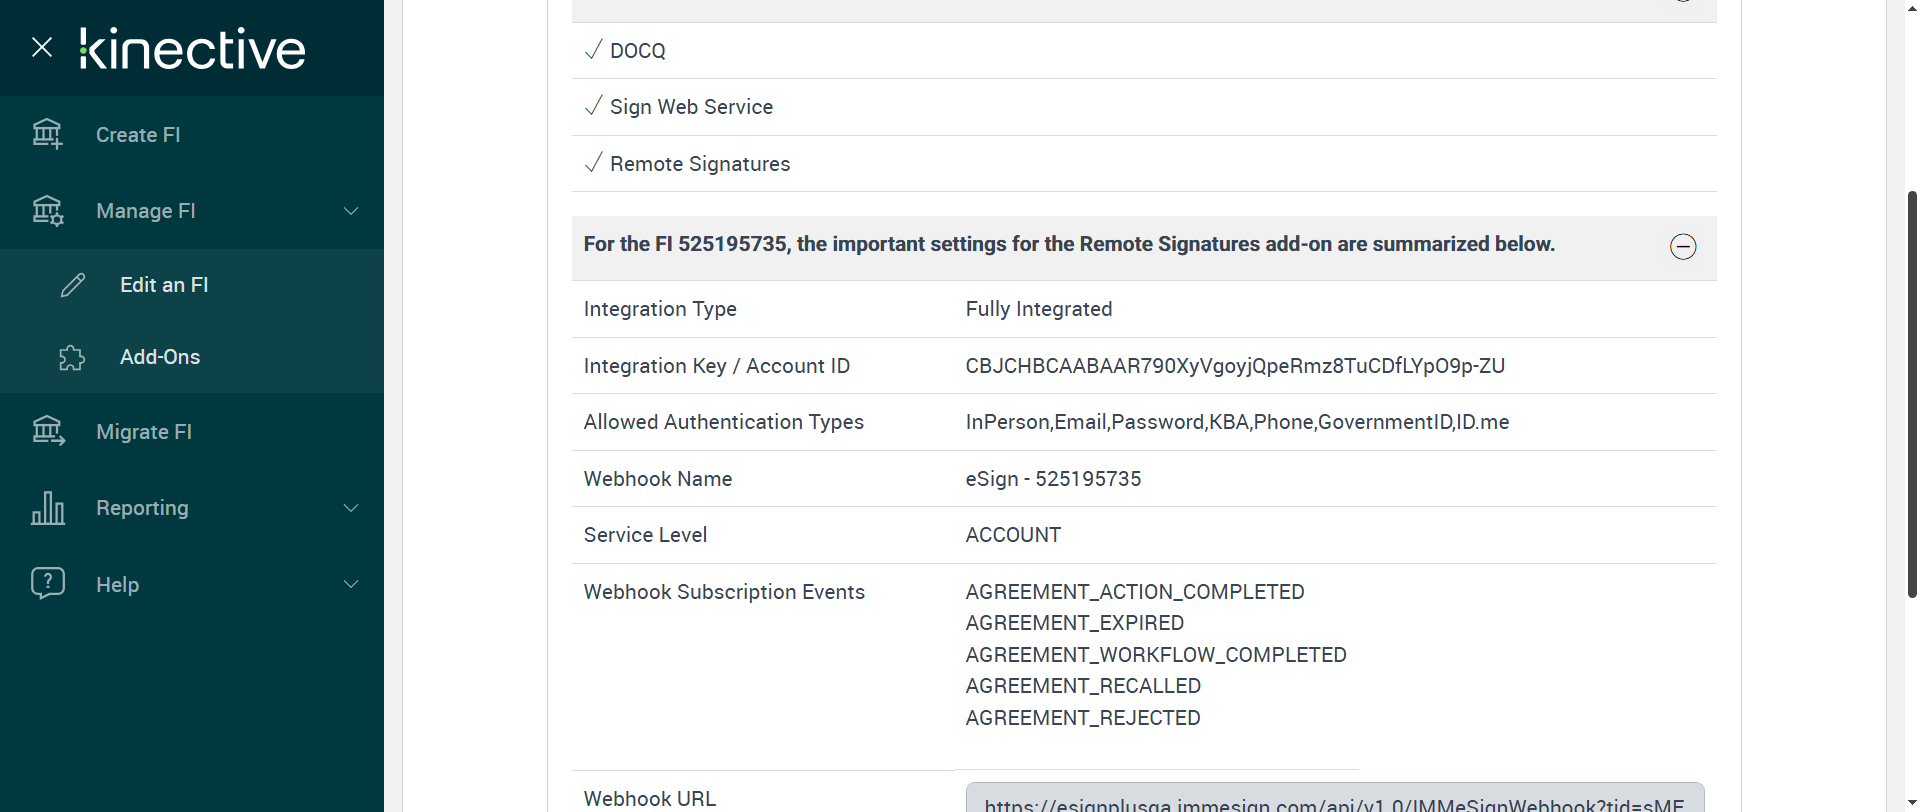Click the Manage FI bank gear icon
1920x812 pixels.
pos(47,211)
